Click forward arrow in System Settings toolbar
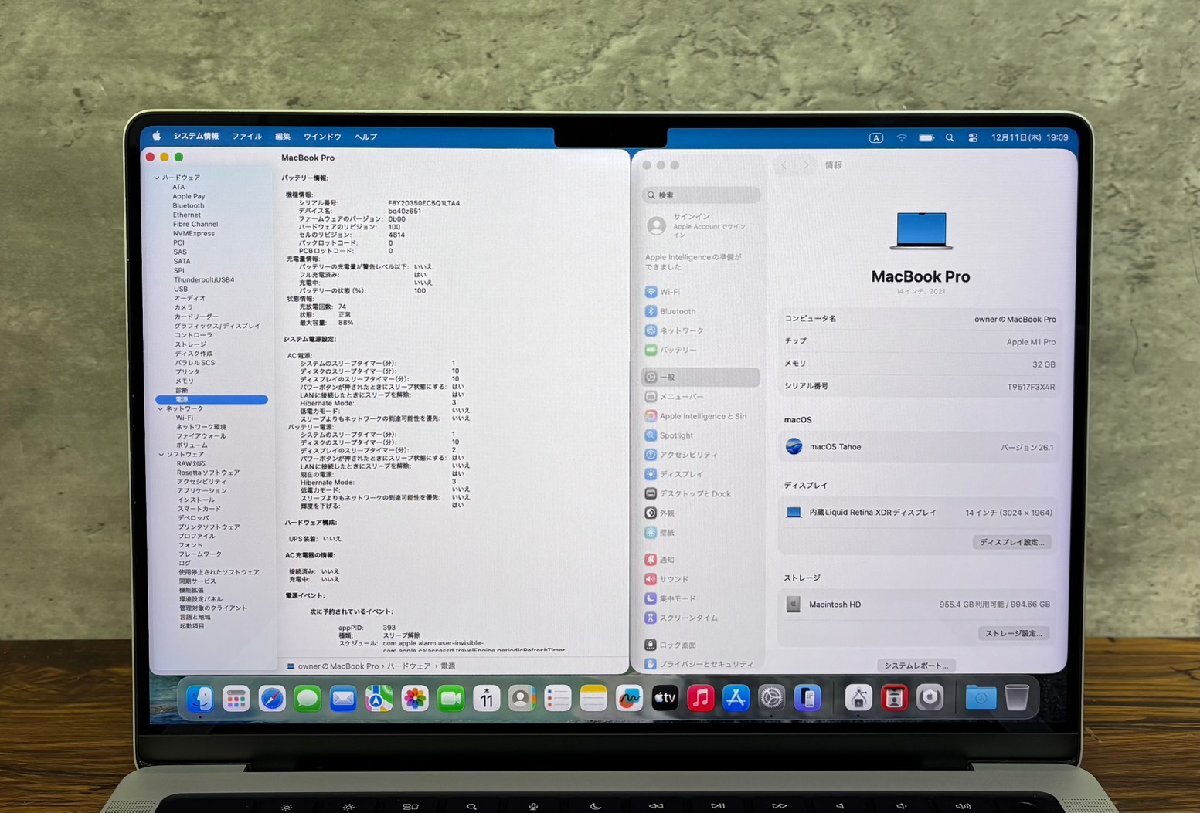 click(x=806, y=165)
